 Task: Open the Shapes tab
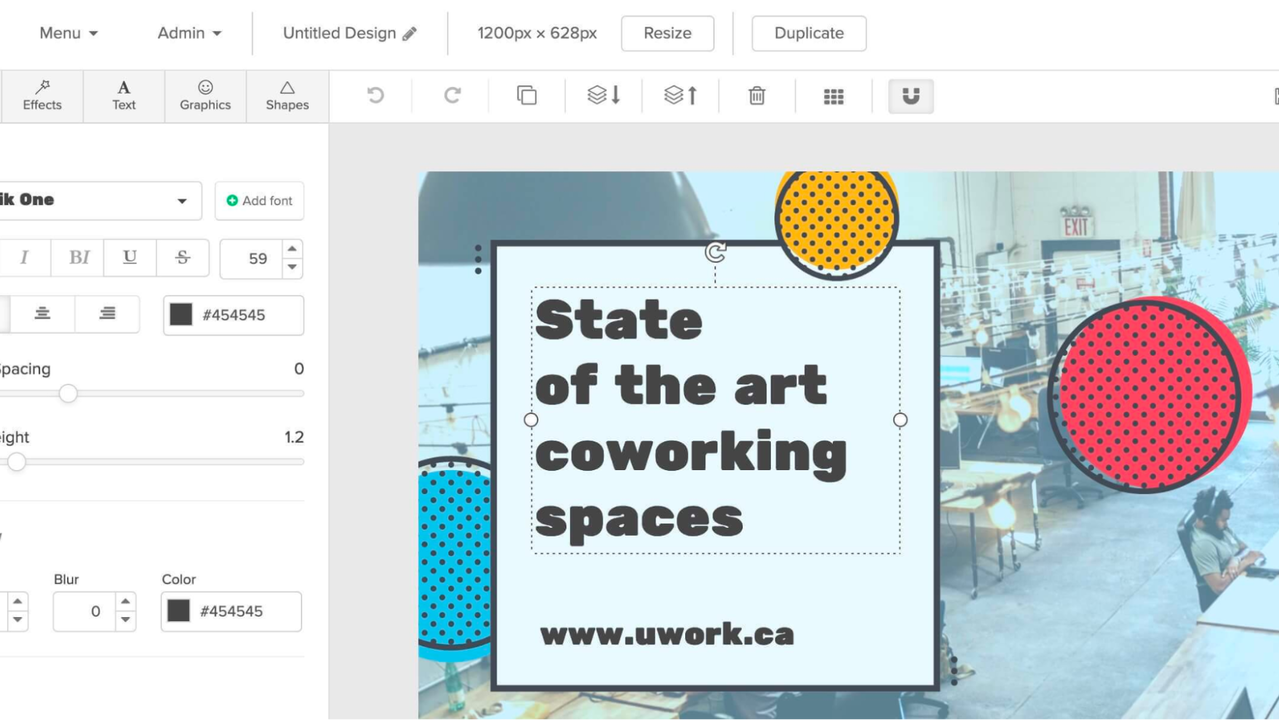pos(287,96)
